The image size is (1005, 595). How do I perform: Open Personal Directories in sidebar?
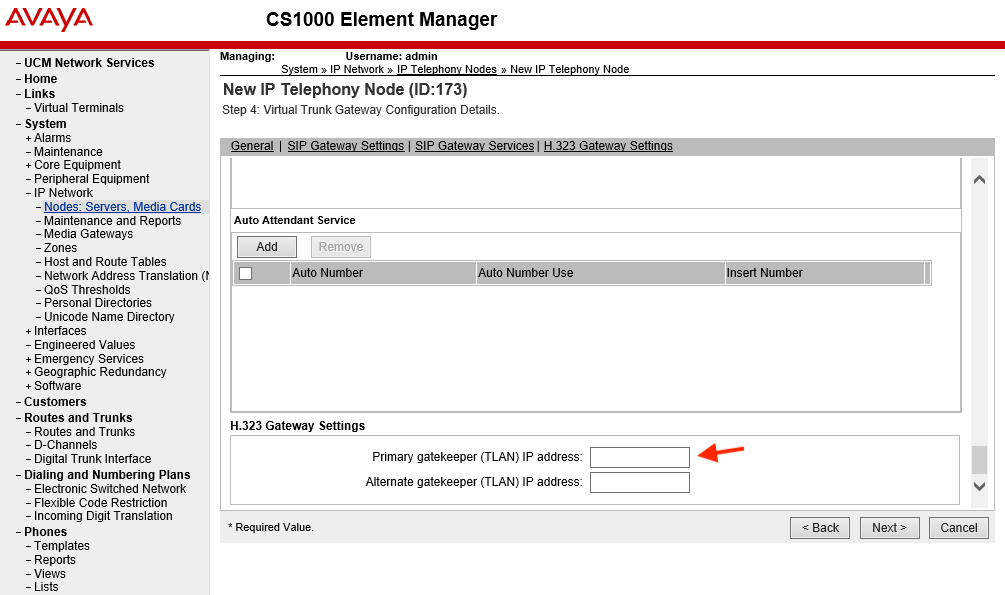[97, 303]
